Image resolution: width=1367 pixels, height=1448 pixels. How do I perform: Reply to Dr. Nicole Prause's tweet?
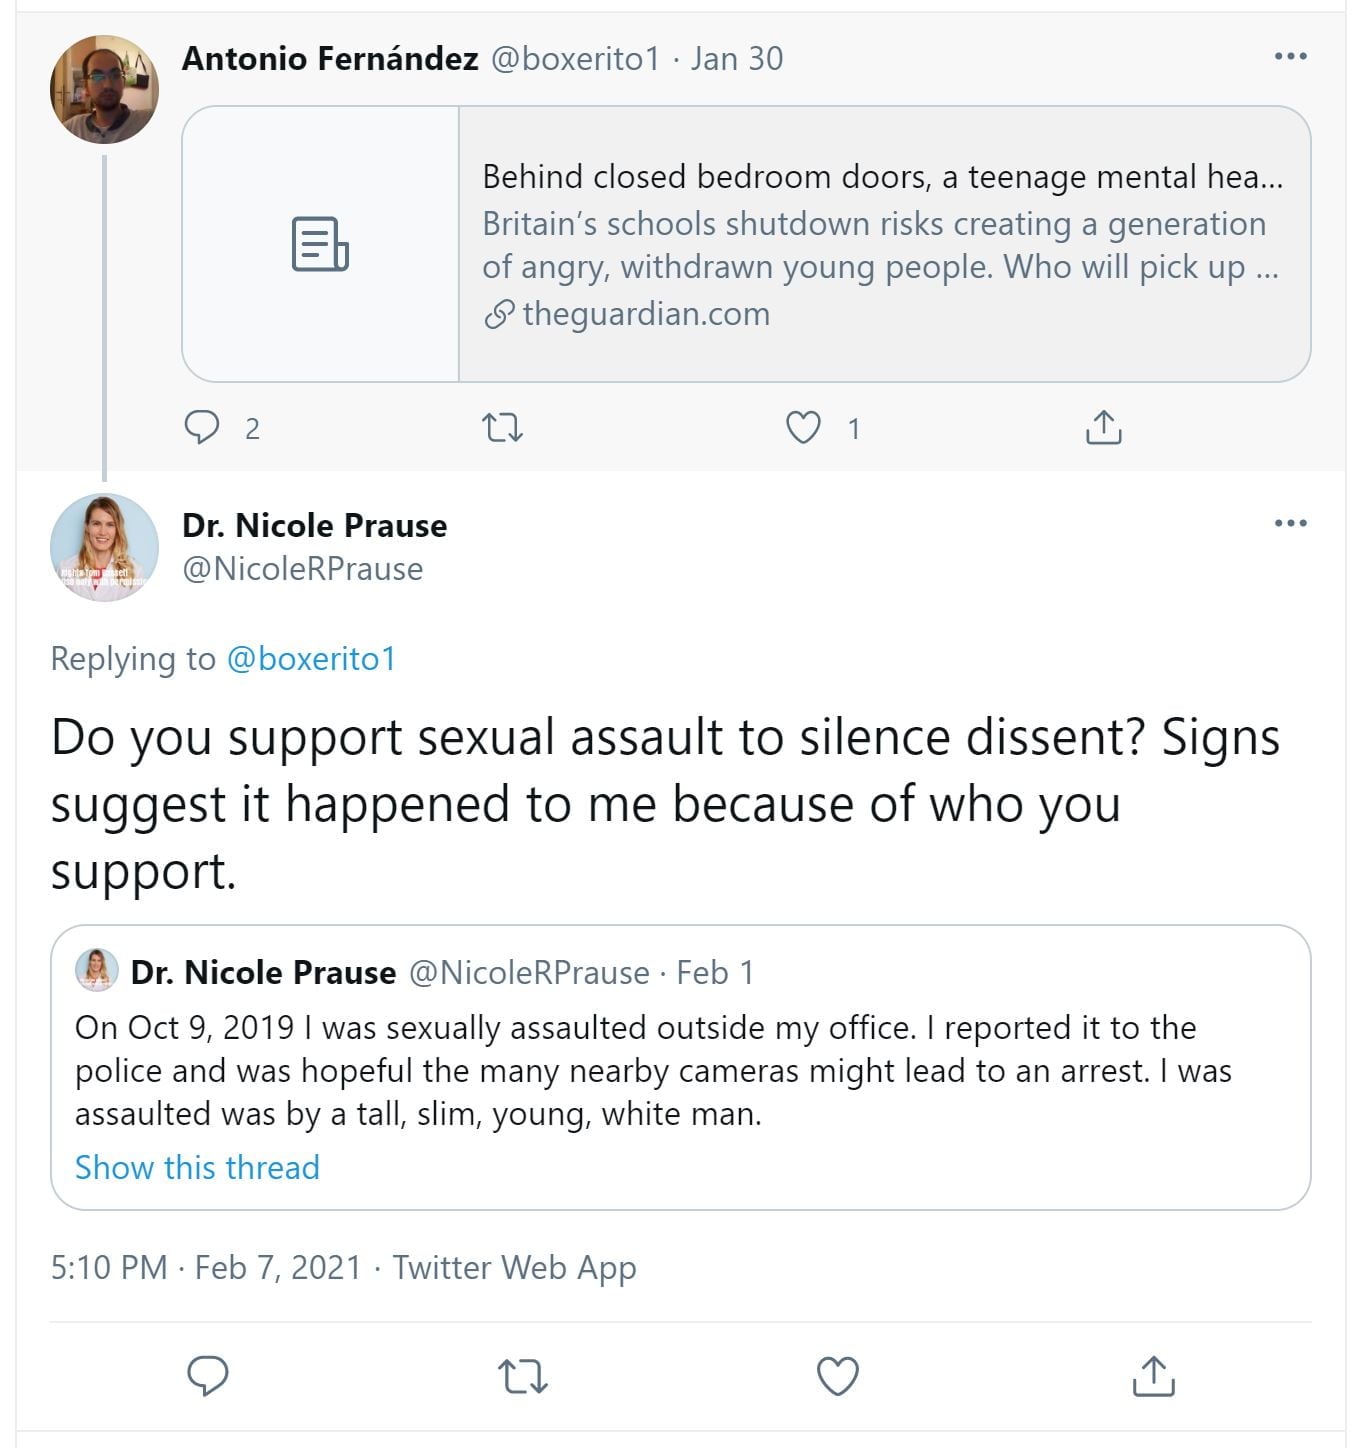208,1376
